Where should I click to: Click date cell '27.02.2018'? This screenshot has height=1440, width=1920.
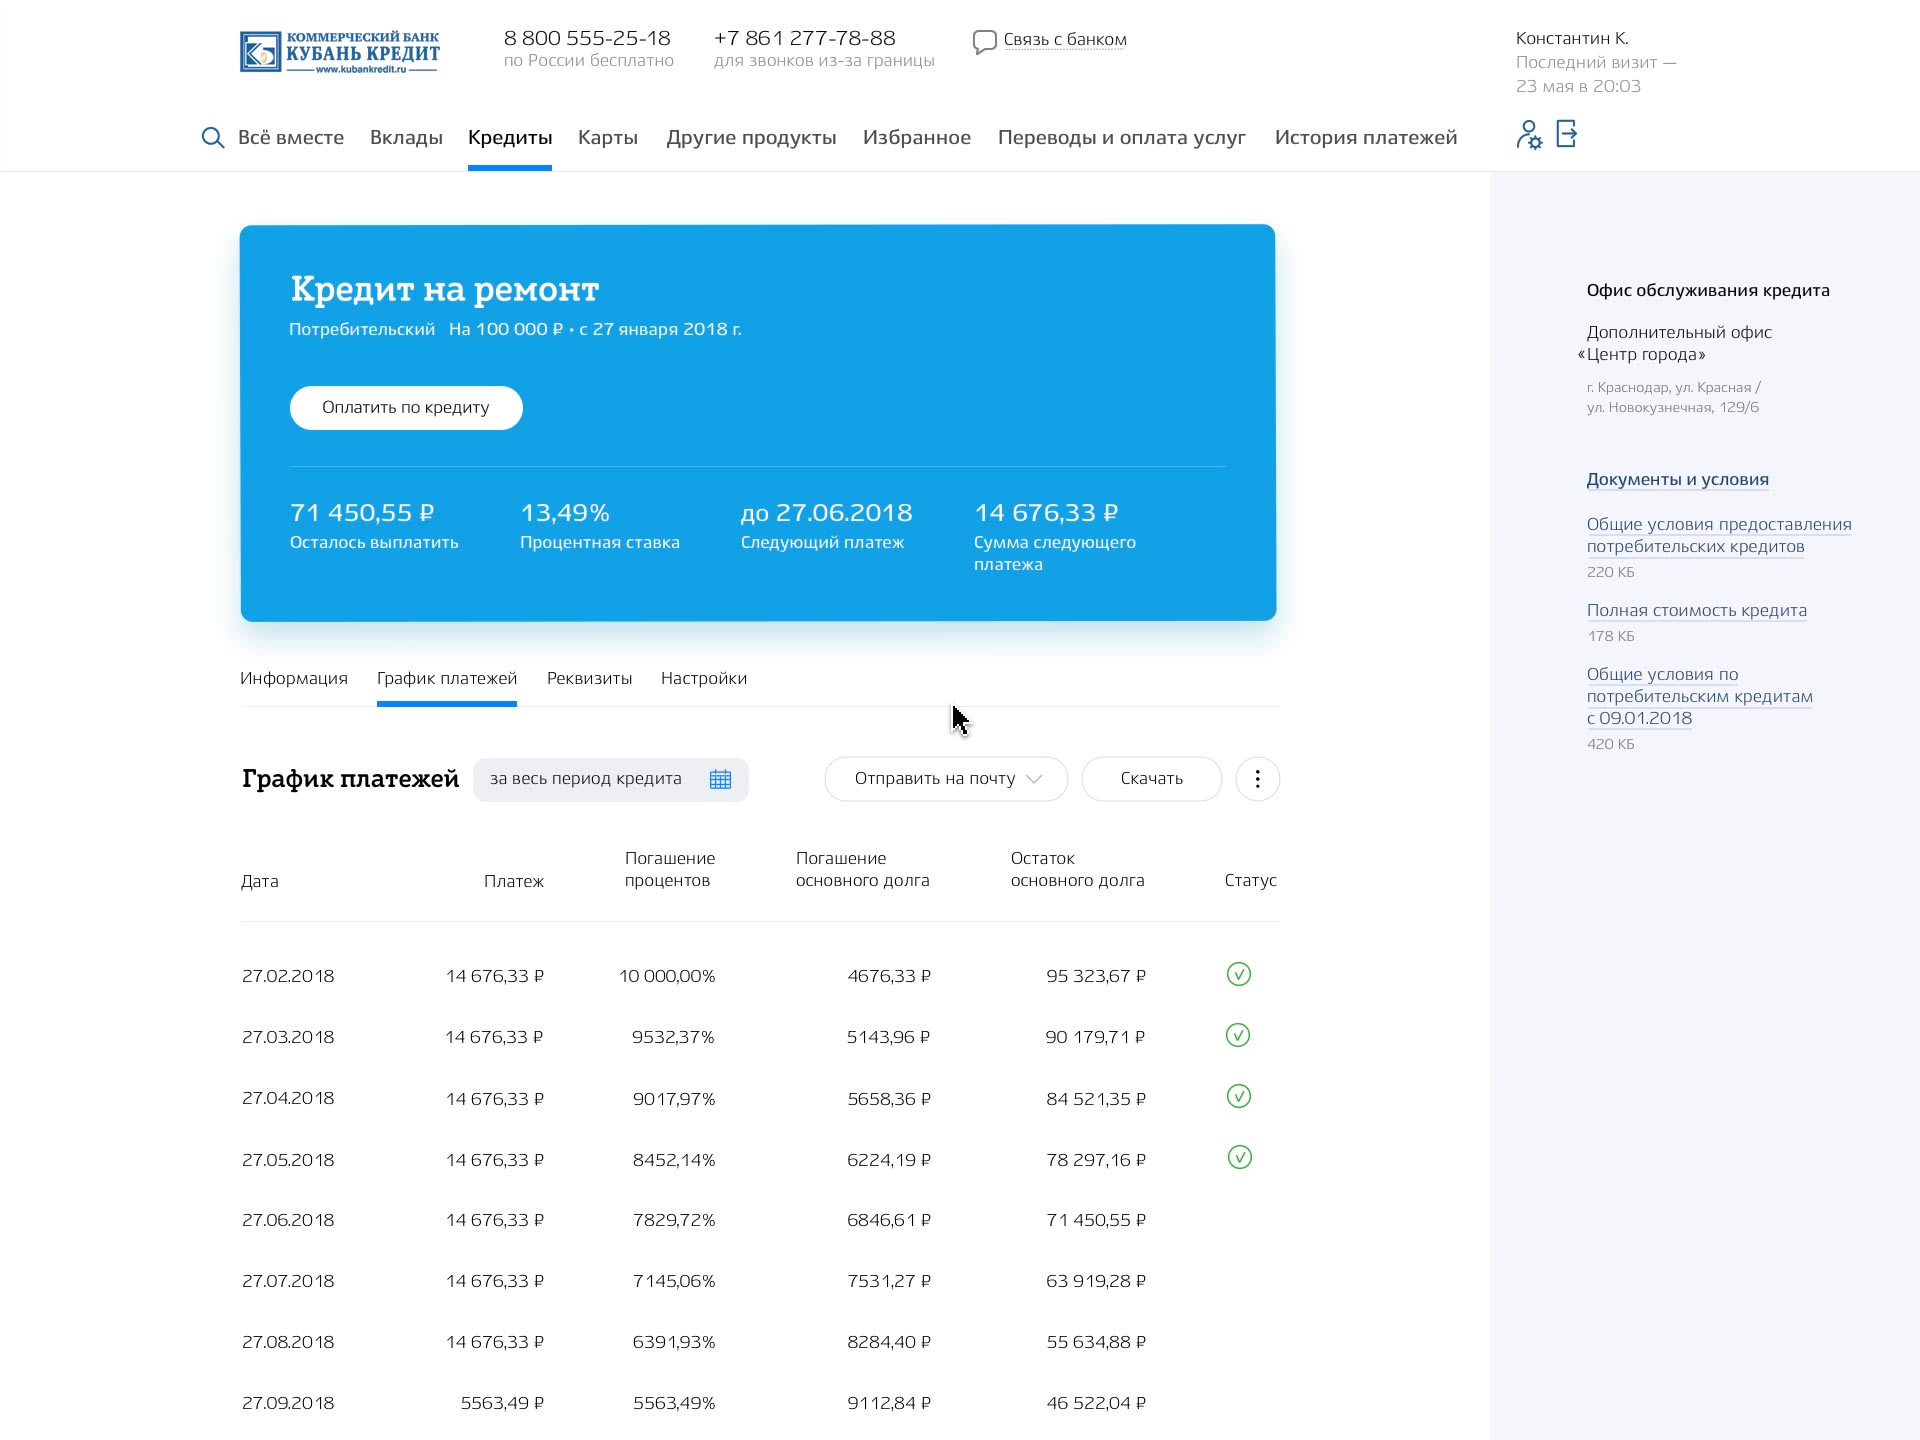tap(288, 976)
